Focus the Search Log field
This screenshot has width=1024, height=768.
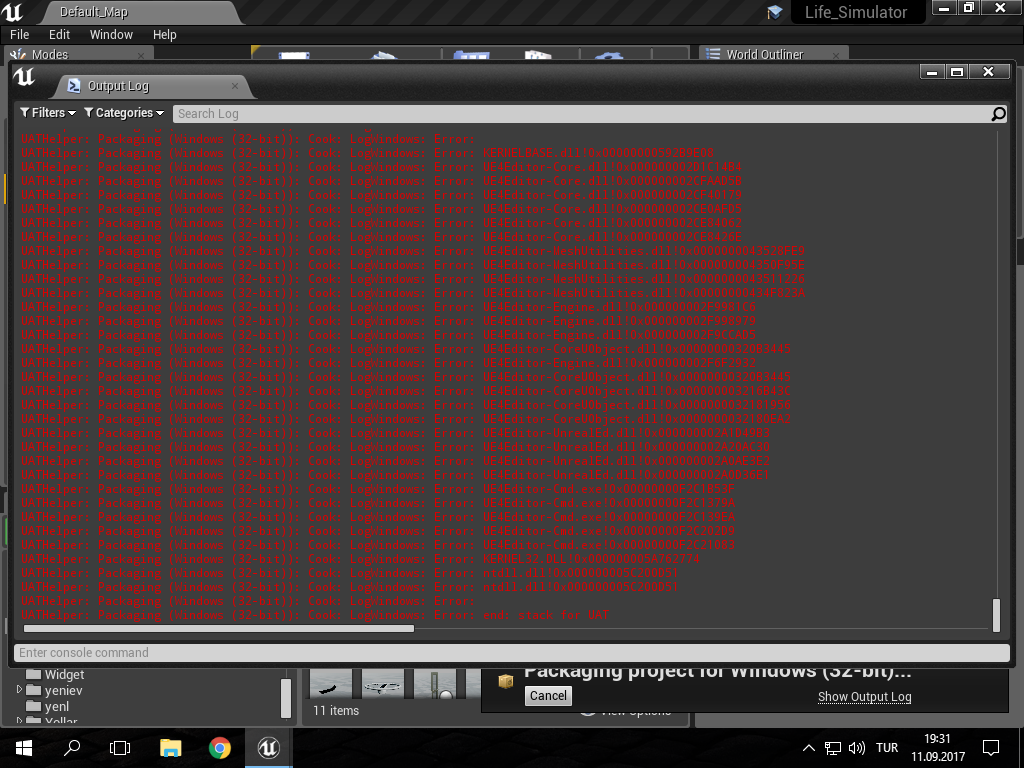coord(581,114)
